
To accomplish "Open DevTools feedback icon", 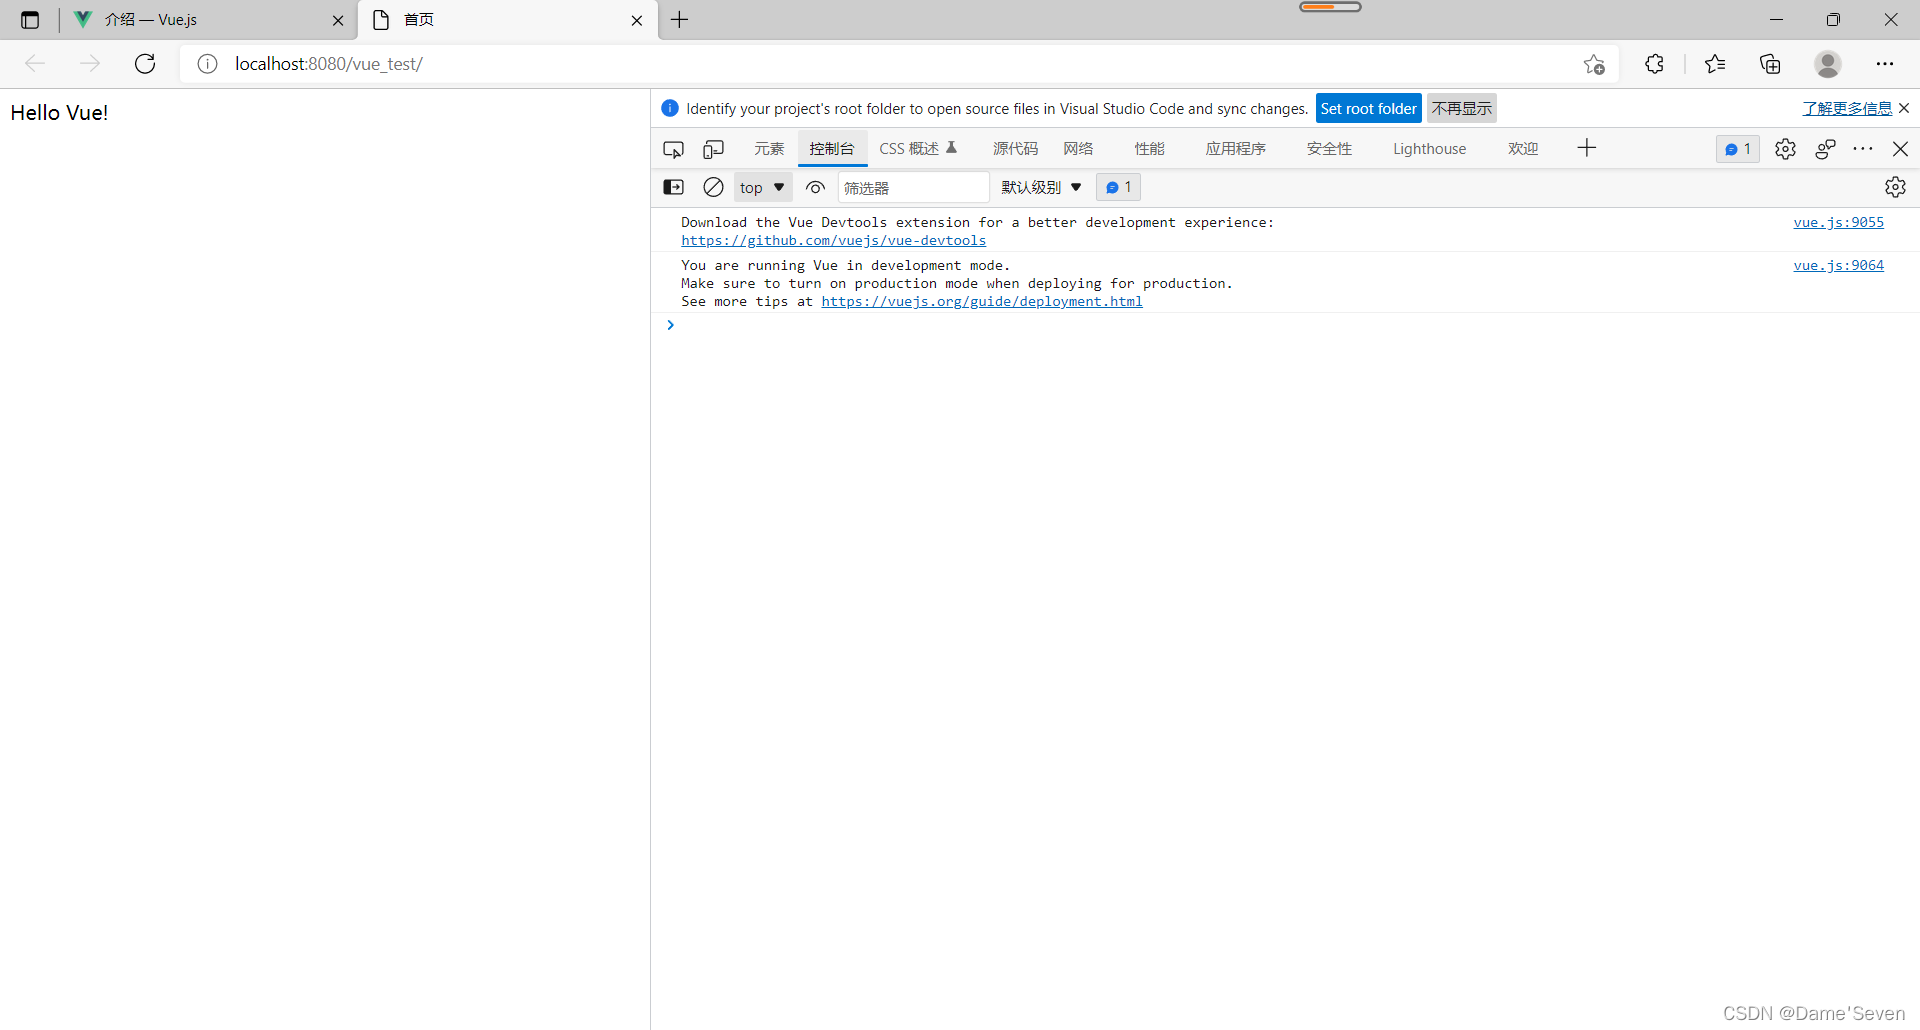I will [x=1825, y=149].
